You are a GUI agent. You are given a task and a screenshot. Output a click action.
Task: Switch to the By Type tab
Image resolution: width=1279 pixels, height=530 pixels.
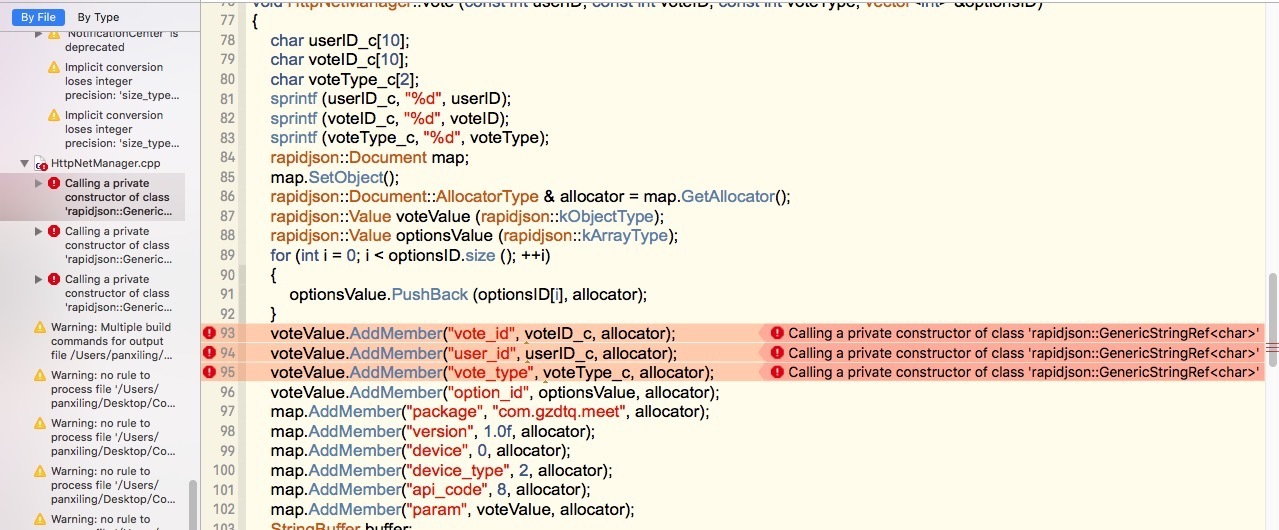(x=98, y=17)
